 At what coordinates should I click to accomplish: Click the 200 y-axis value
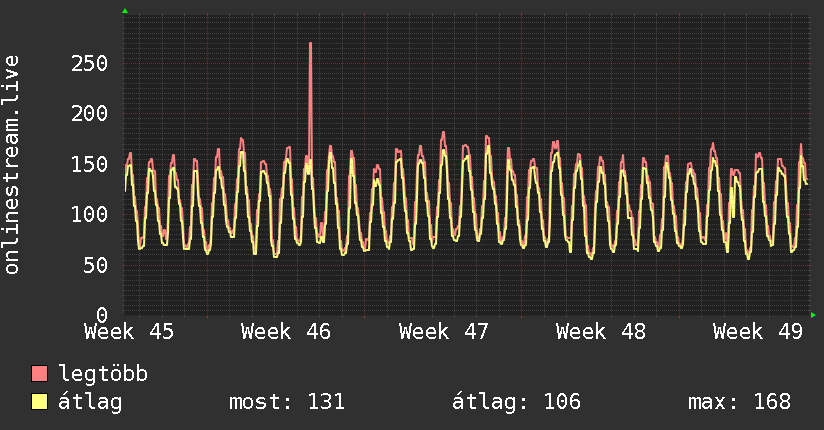click(x=89, y=114)
